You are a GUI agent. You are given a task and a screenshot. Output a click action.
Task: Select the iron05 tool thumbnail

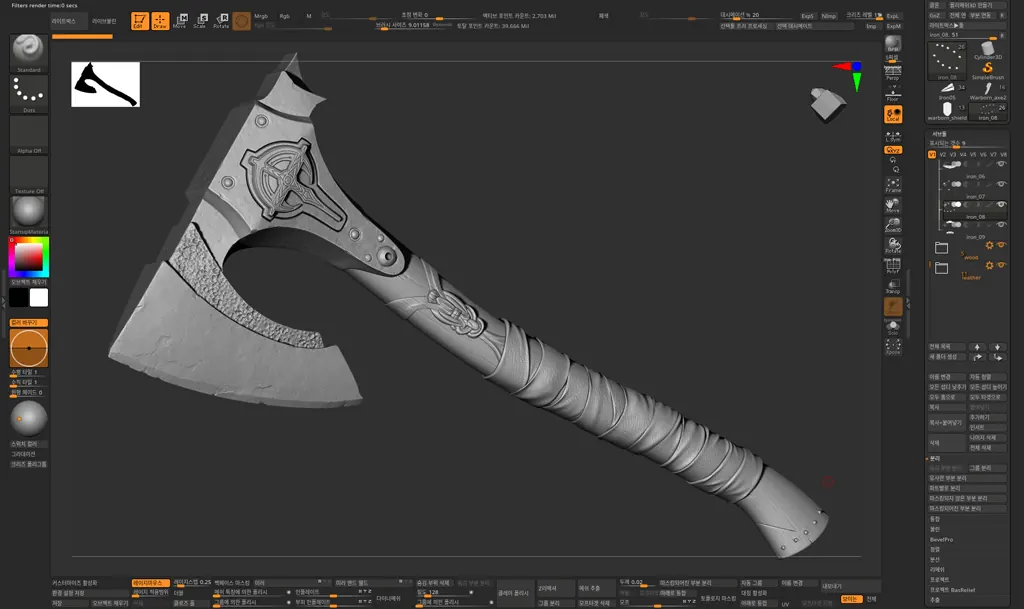(x=947, y=91)
